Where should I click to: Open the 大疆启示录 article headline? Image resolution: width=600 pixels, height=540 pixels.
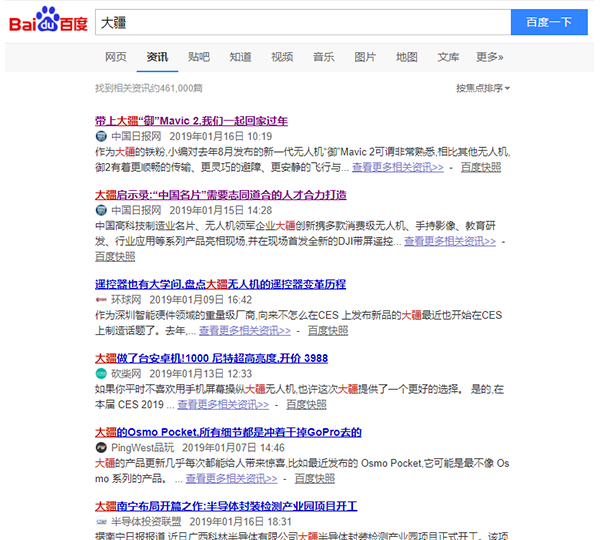(221, 195)
